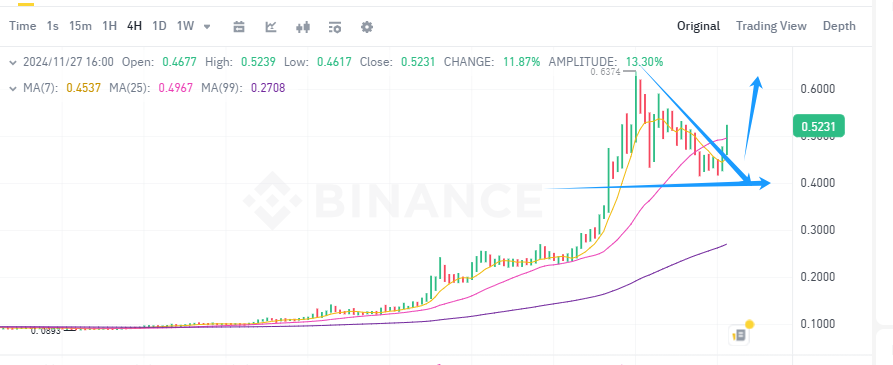The image size is (893, 365).
Task: Click the MA(7) yellow value label
Action: (83, 88)
